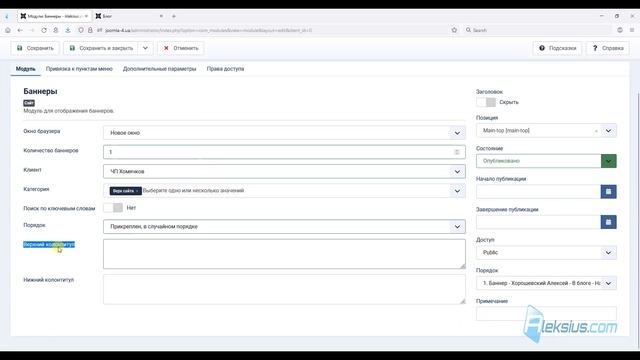Viewport: 640px width, 360px height.
Task: Open the Права доступа tab
Action: 225,69
